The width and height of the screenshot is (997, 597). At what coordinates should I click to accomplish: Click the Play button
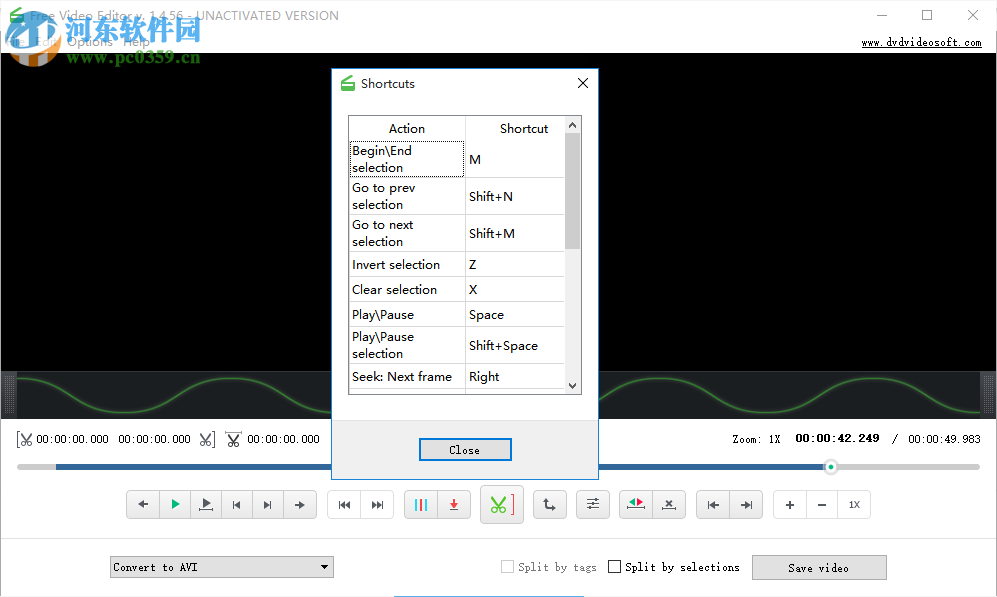pos(175,504)
